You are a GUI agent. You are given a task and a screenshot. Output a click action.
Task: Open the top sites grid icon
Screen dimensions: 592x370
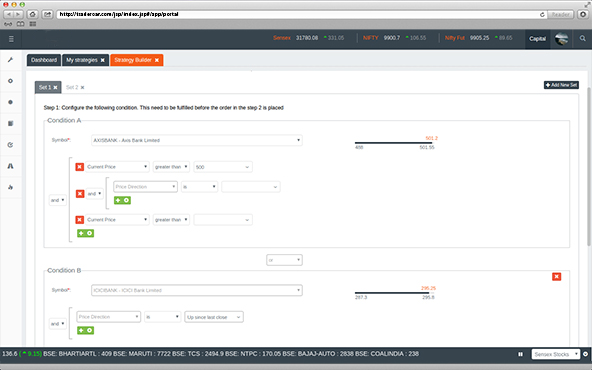[33, 24]
